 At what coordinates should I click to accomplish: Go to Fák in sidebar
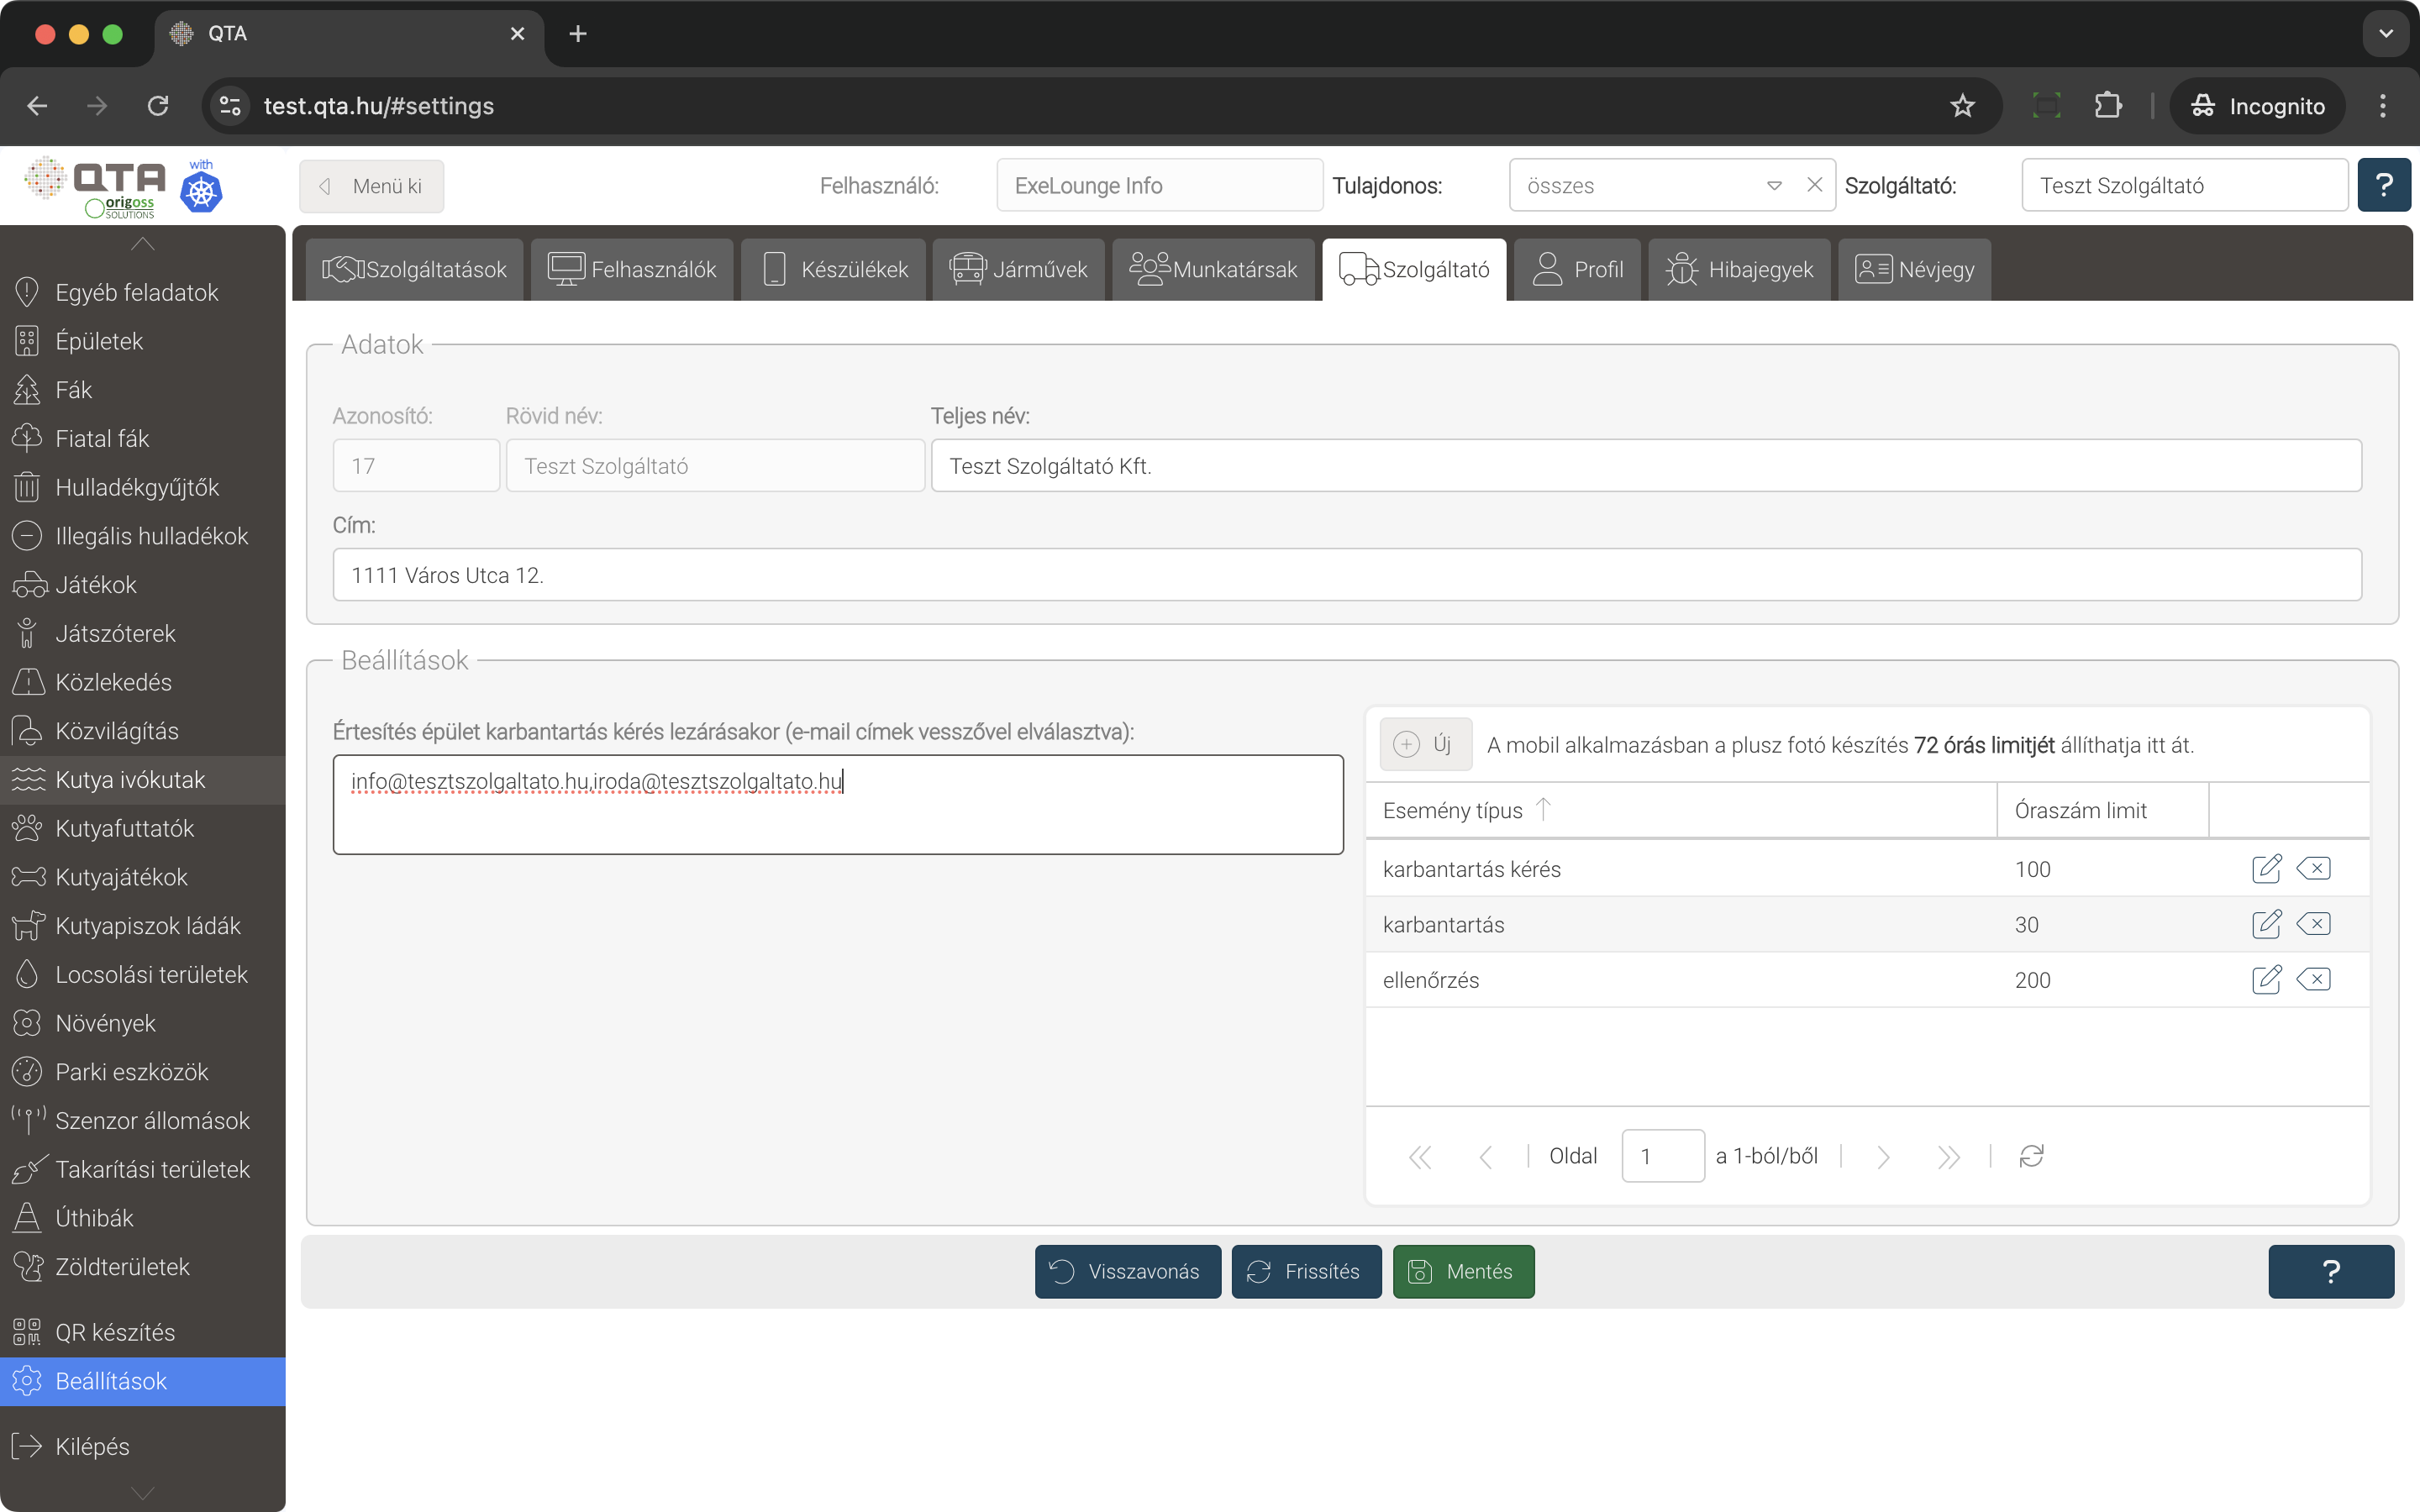coord(142,390)
